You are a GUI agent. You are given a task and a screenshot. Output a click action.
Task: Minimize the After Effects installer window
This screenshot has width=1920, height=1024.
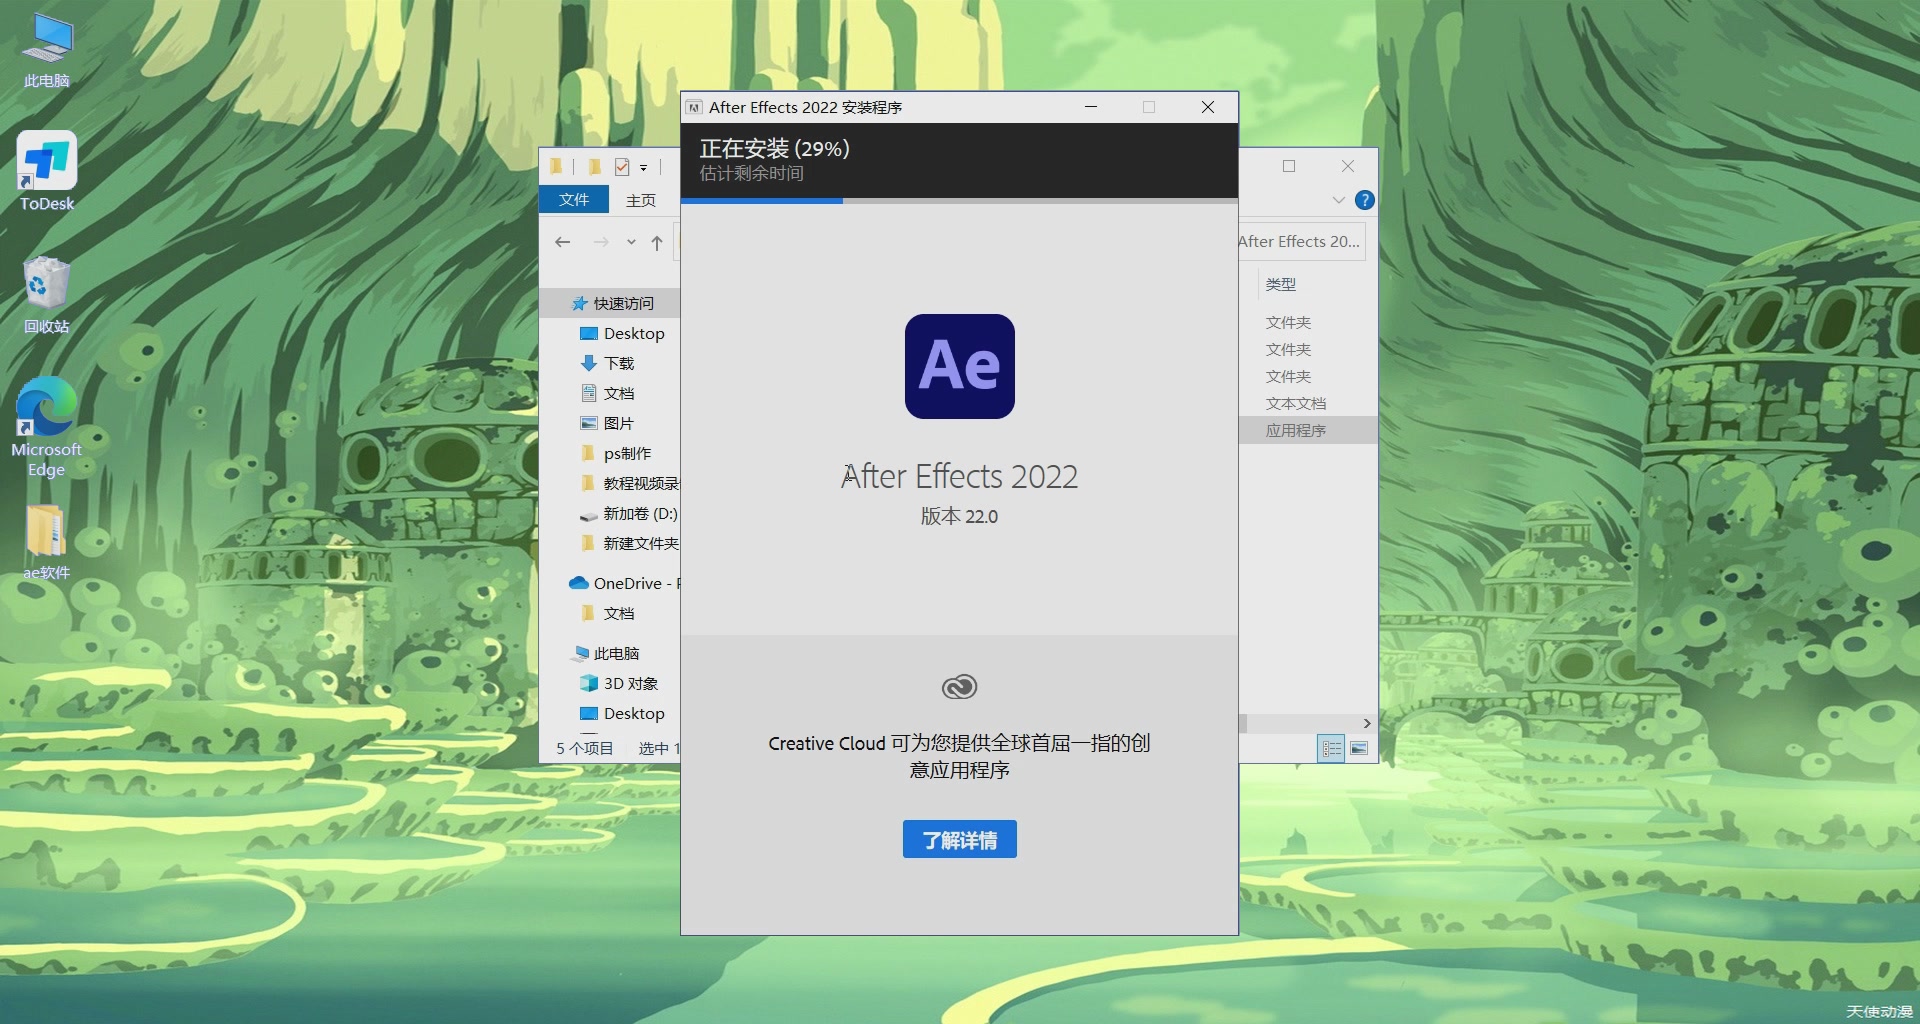1091,107
